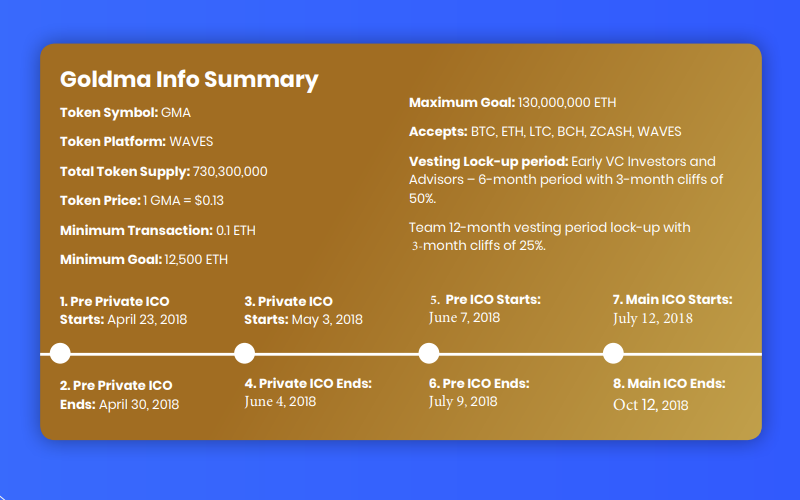Select the Main ICO Starts July 12 label
This screenshot has width=800, height=500.
coord(672,308)
